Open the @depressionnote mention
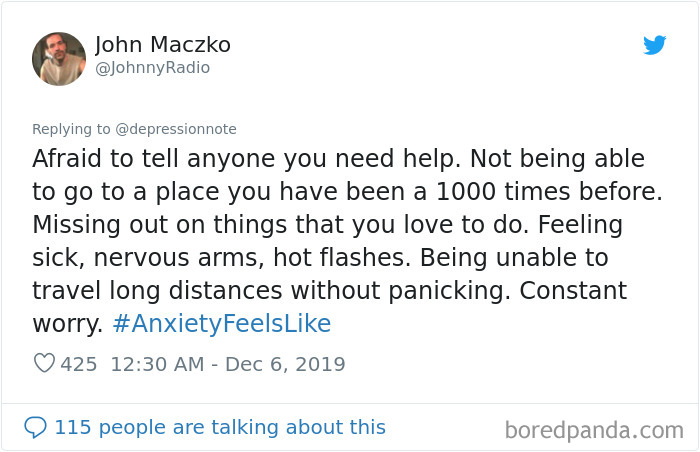 (x=173, y=129)
